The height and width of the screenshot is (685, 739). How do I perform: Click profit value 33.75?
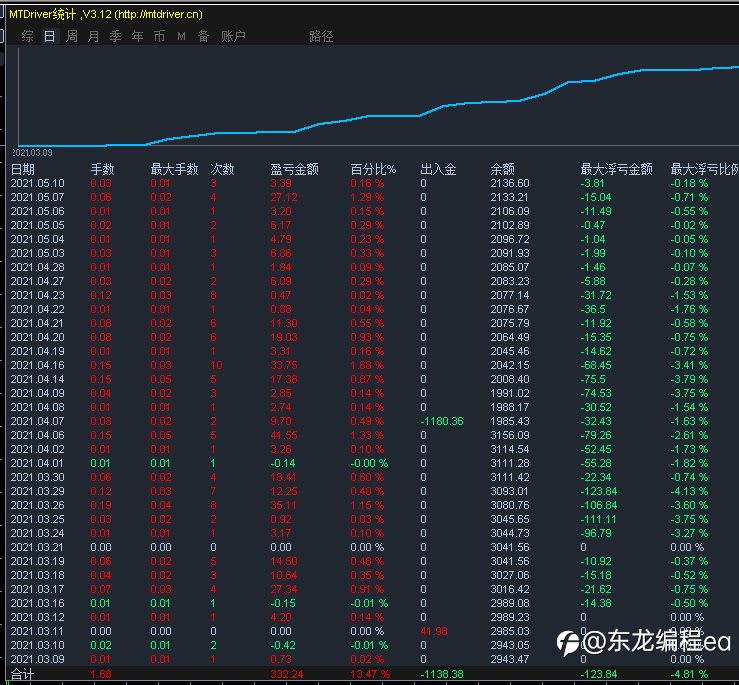(x=284, y=365)
